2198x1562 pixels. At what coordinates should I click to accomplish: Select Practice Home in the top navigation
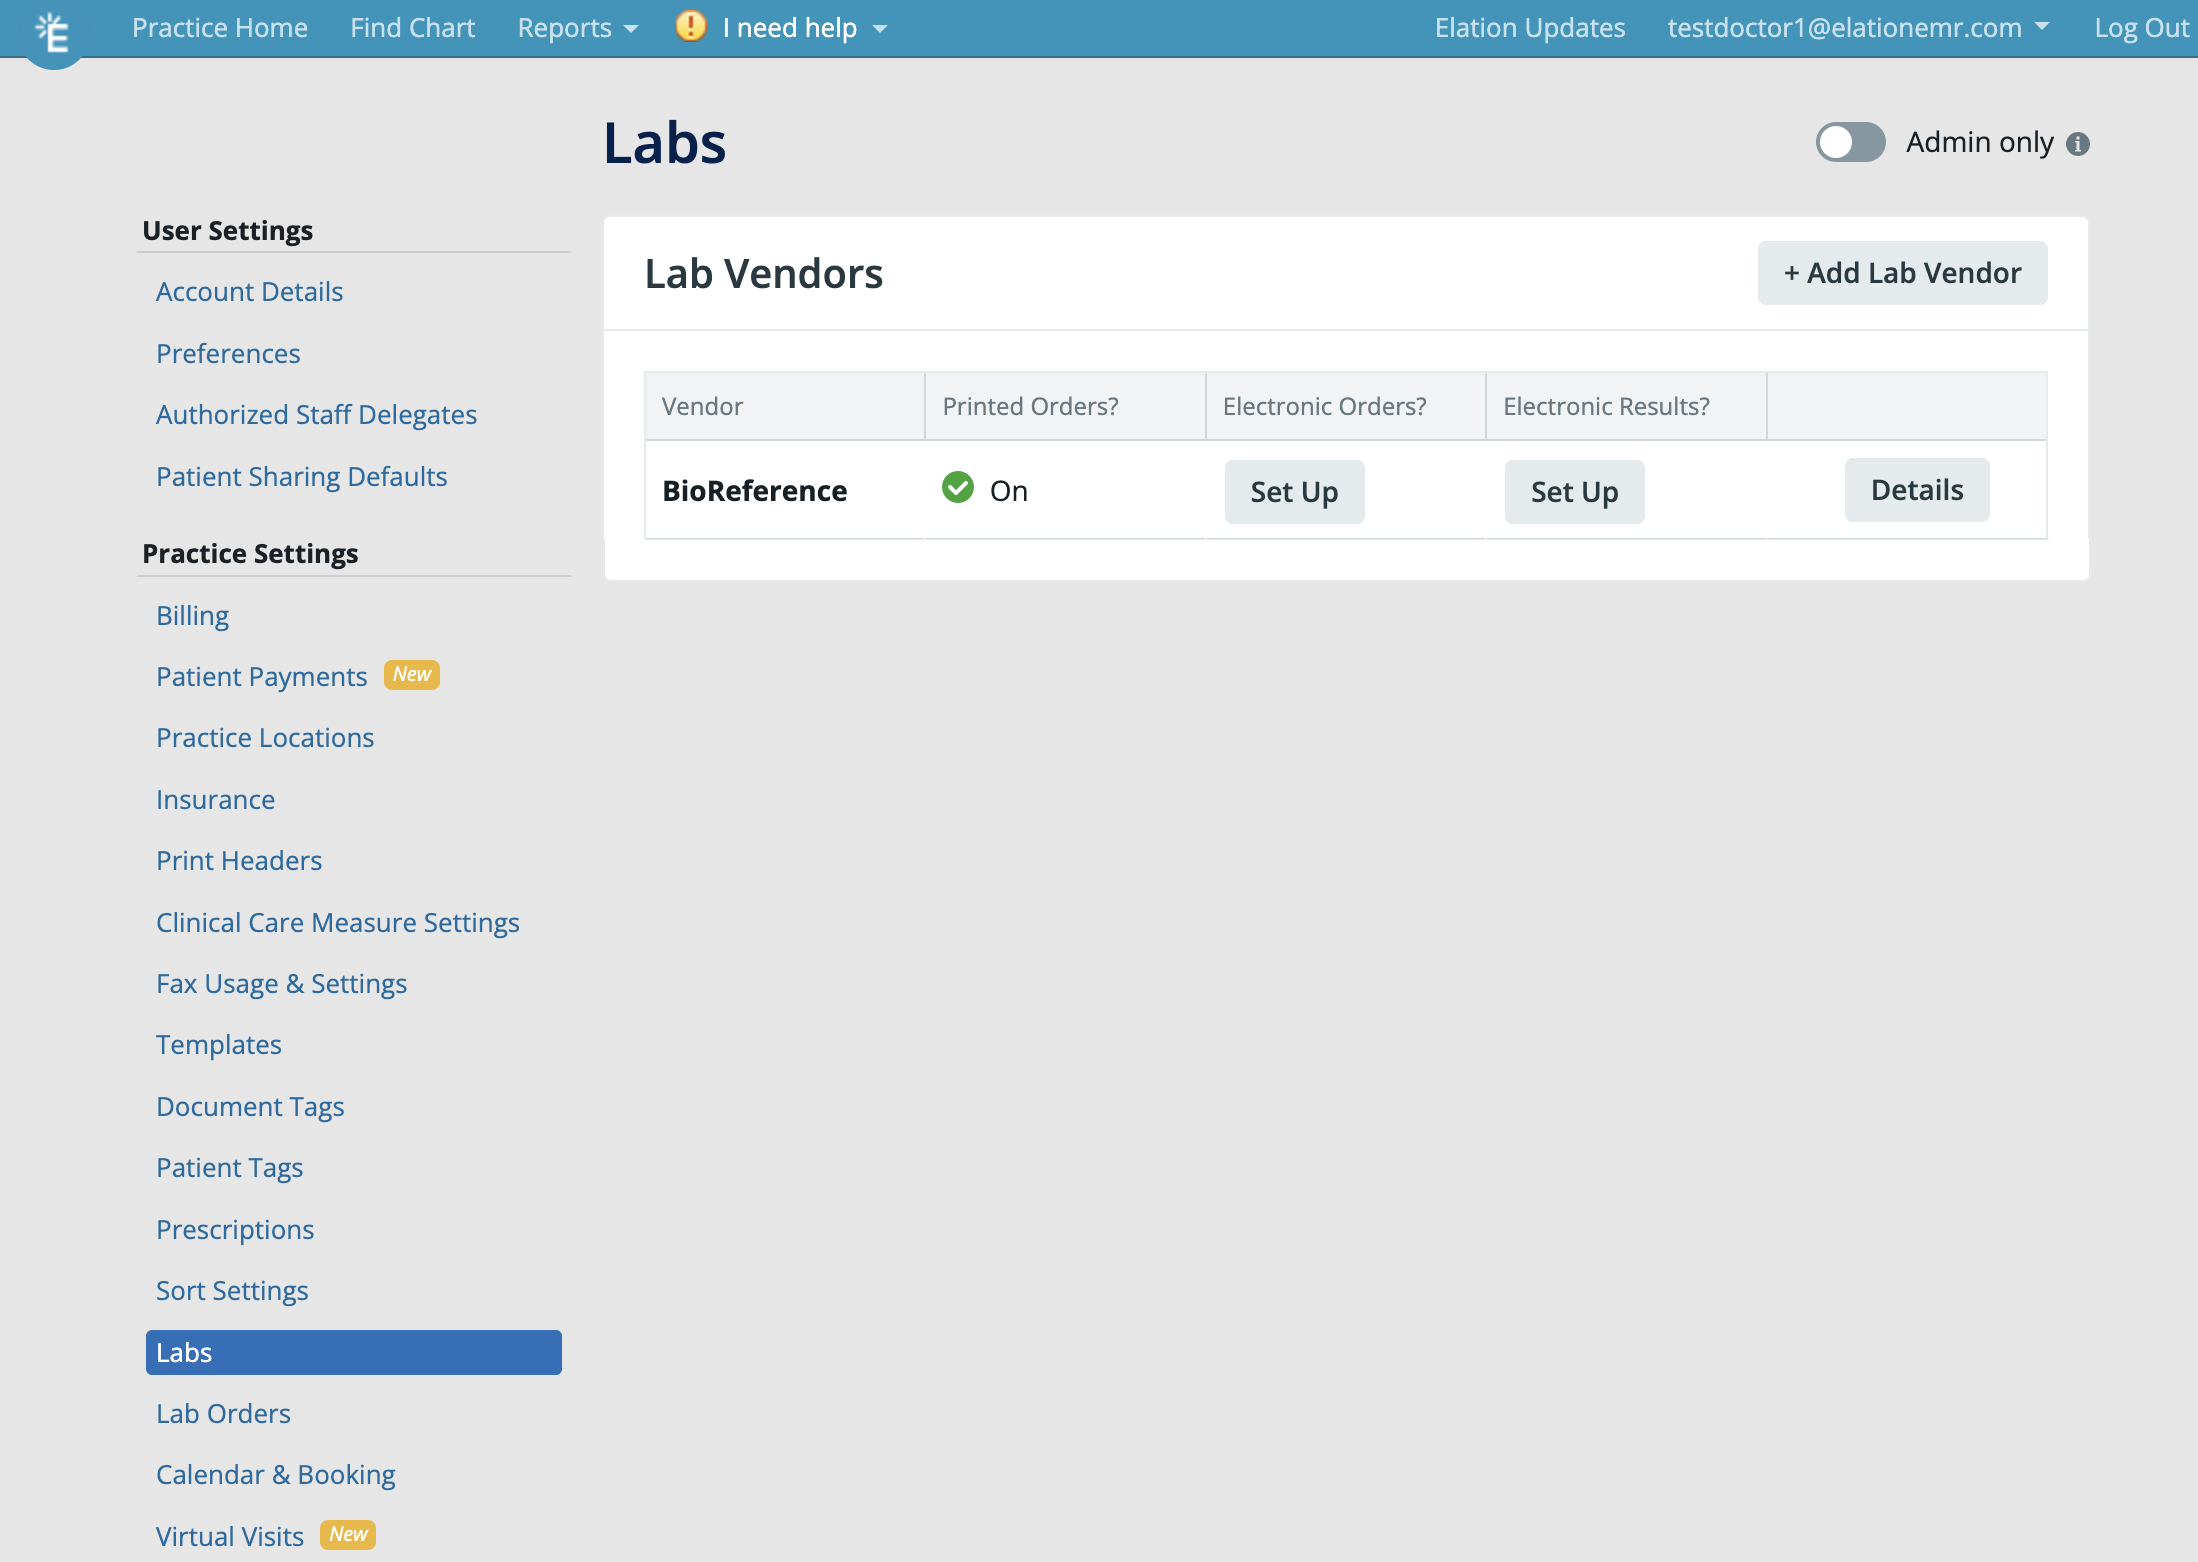220,27
